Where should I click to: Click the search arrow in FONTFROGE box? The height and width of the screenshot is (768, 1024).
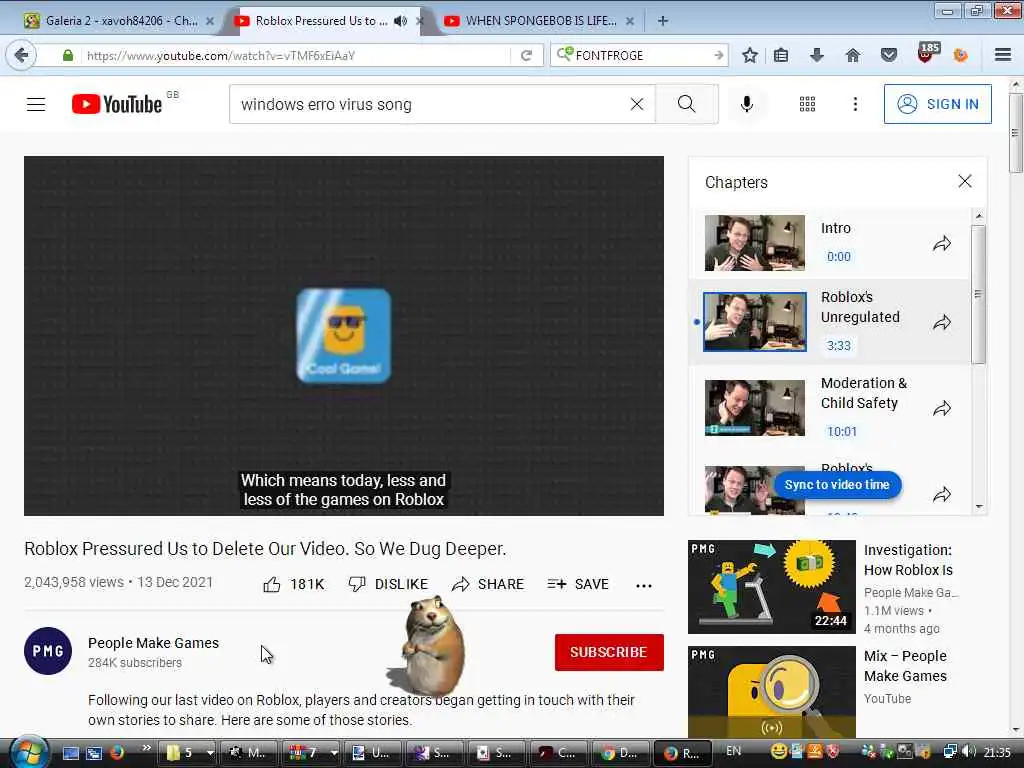pos(718,56)
